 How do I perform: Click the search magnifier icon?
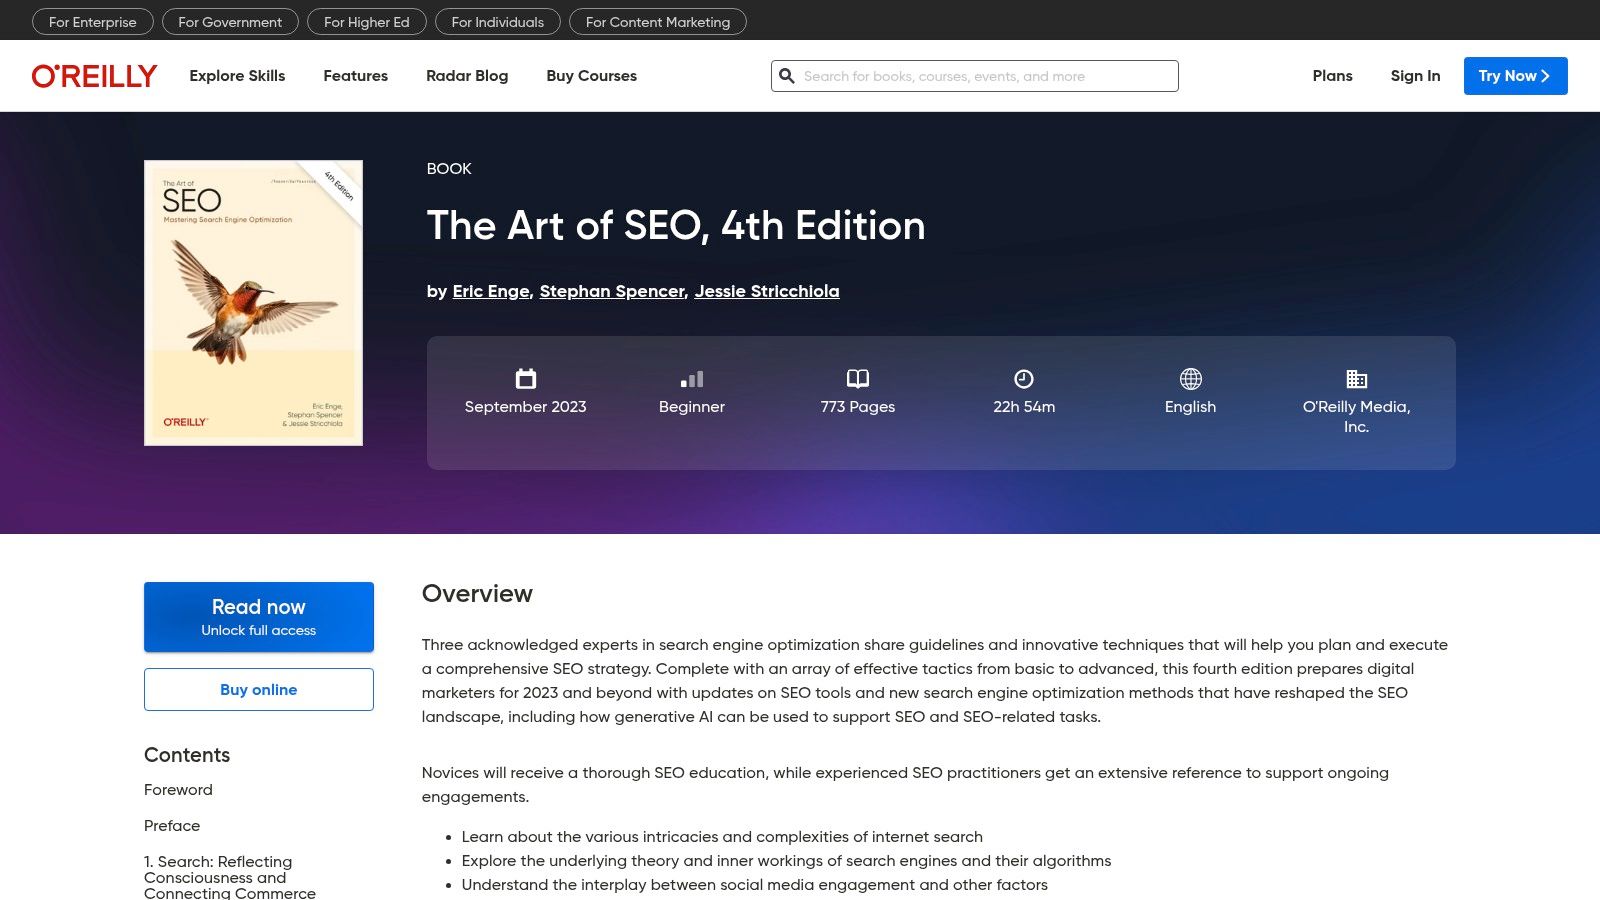pos(787,76)
